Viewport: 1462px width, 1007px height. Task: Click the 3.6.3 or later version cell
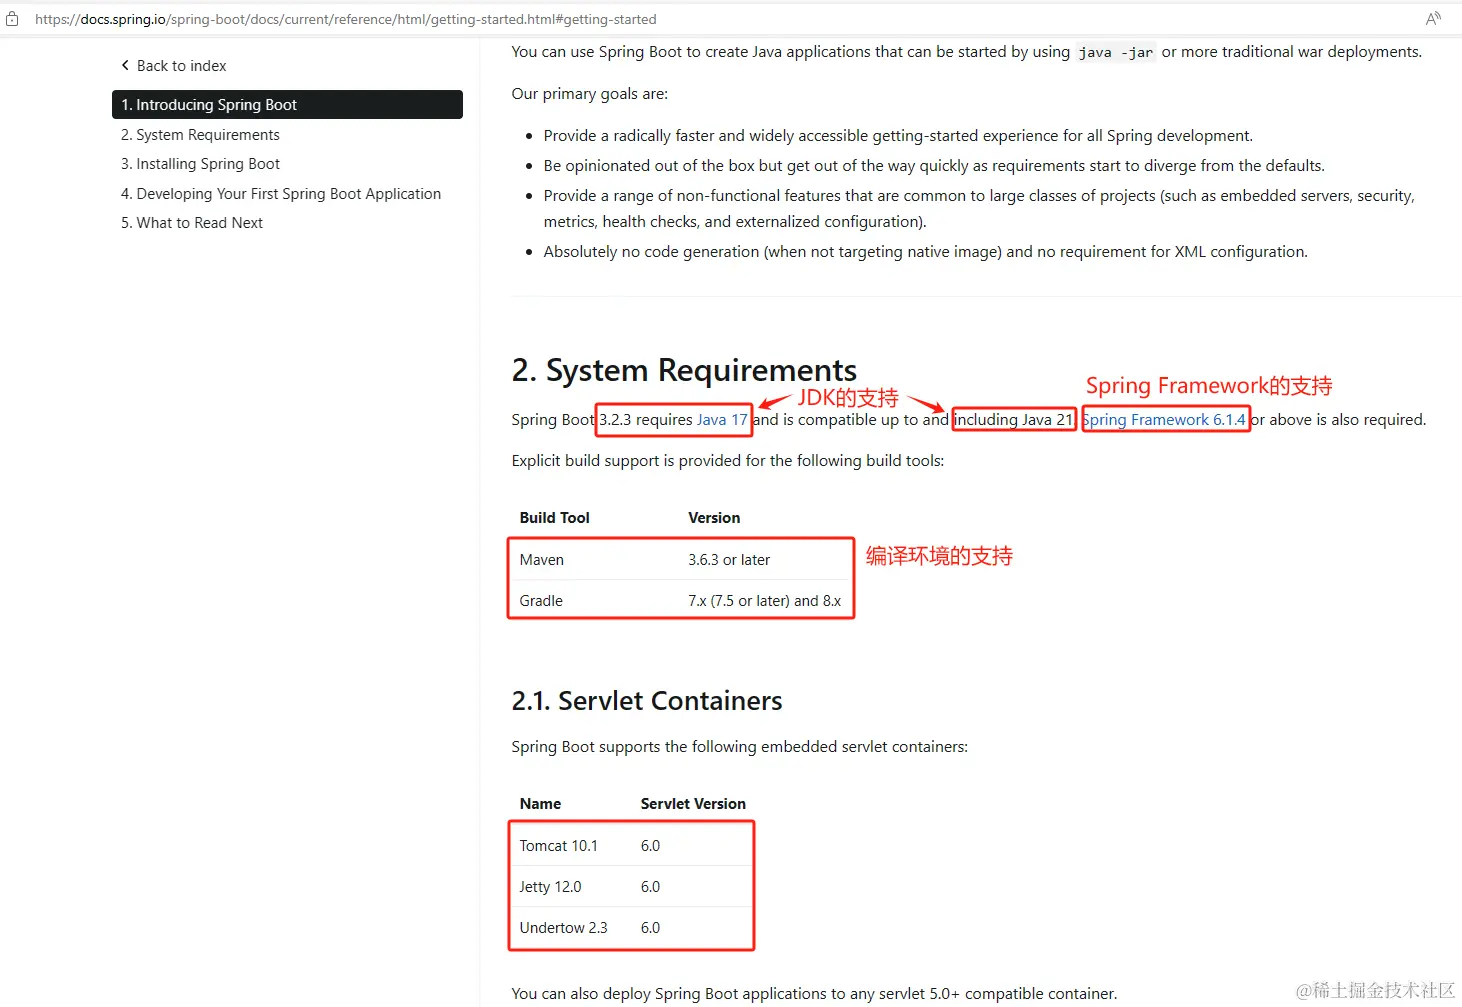click(x=729, y=560)
